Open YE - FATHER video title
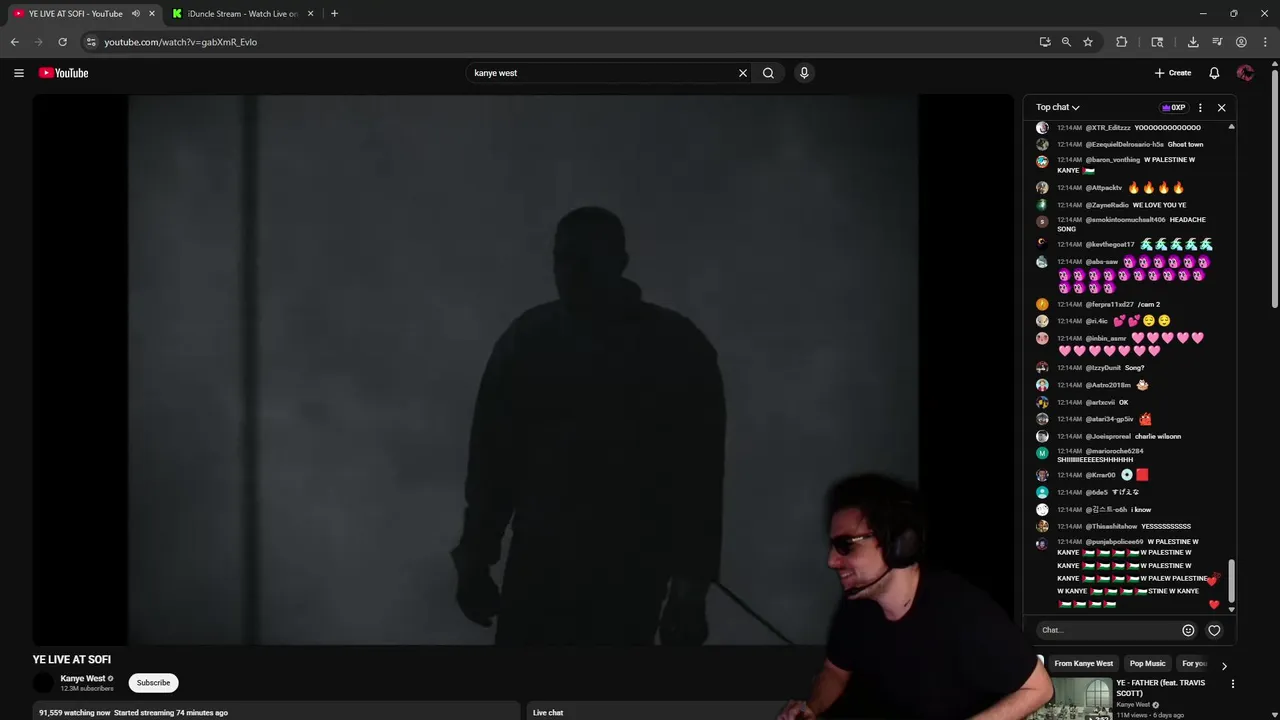Image resolution: width=1280 pixels, height=720 pixels. (1160, 688)
